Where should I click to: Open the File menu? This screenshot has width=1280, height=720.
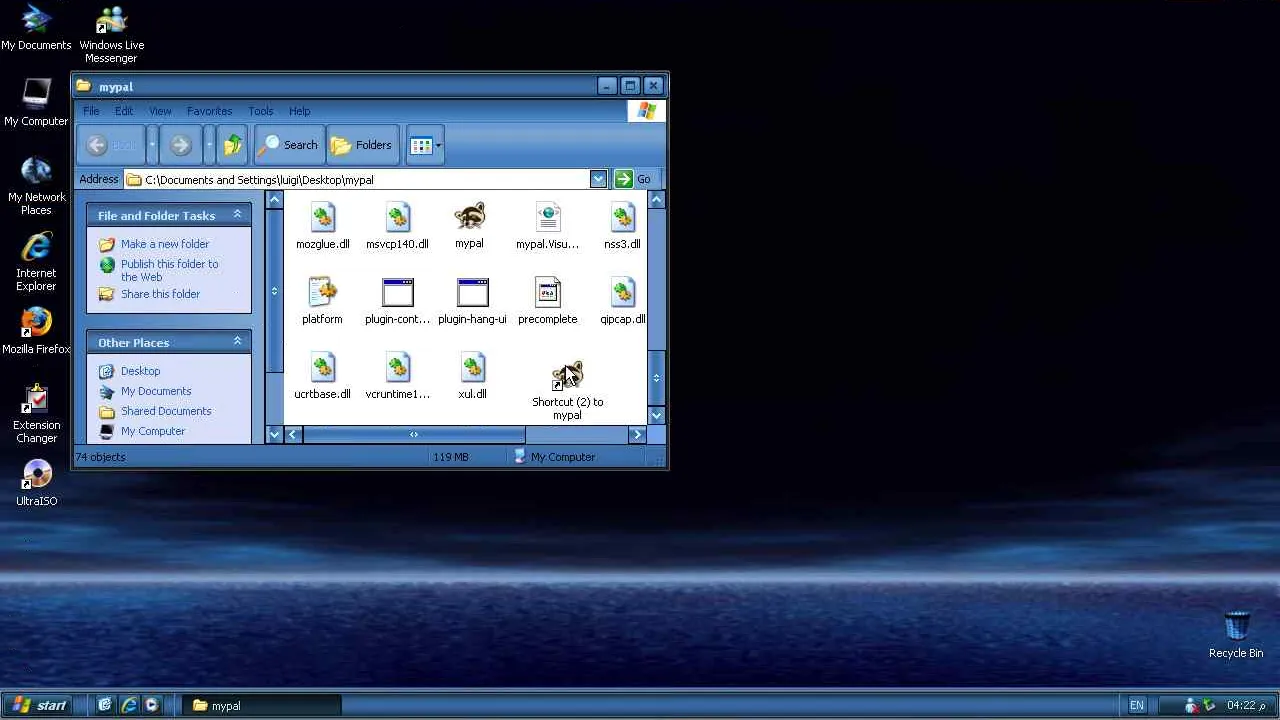point(91,111)
